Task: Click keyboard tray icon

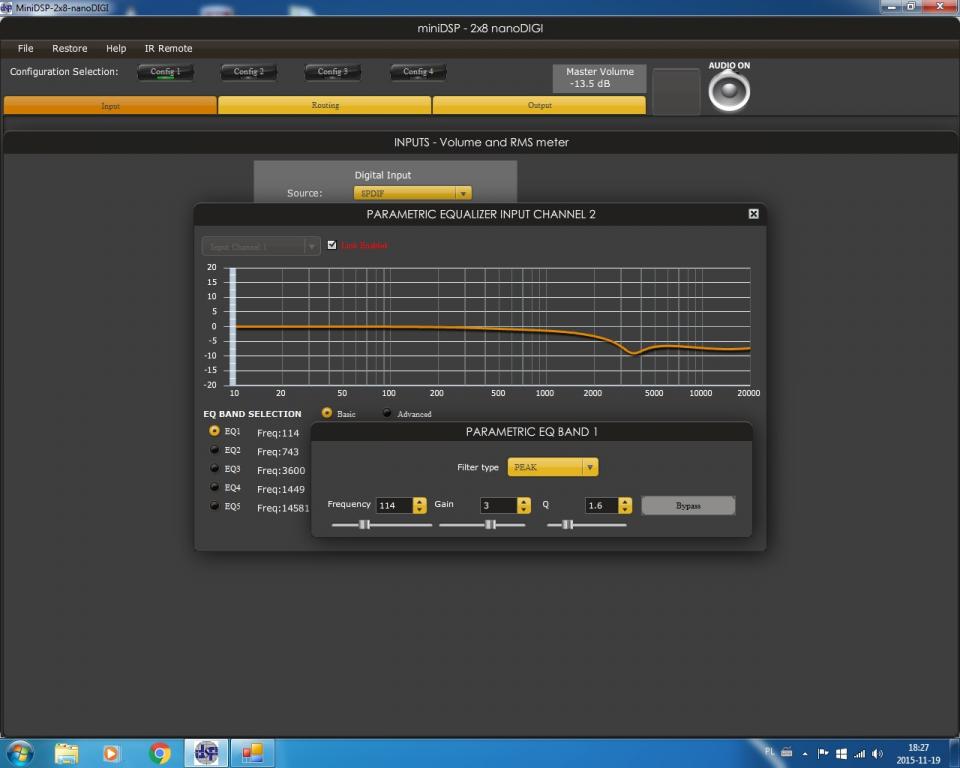Action: pos(787,752)
